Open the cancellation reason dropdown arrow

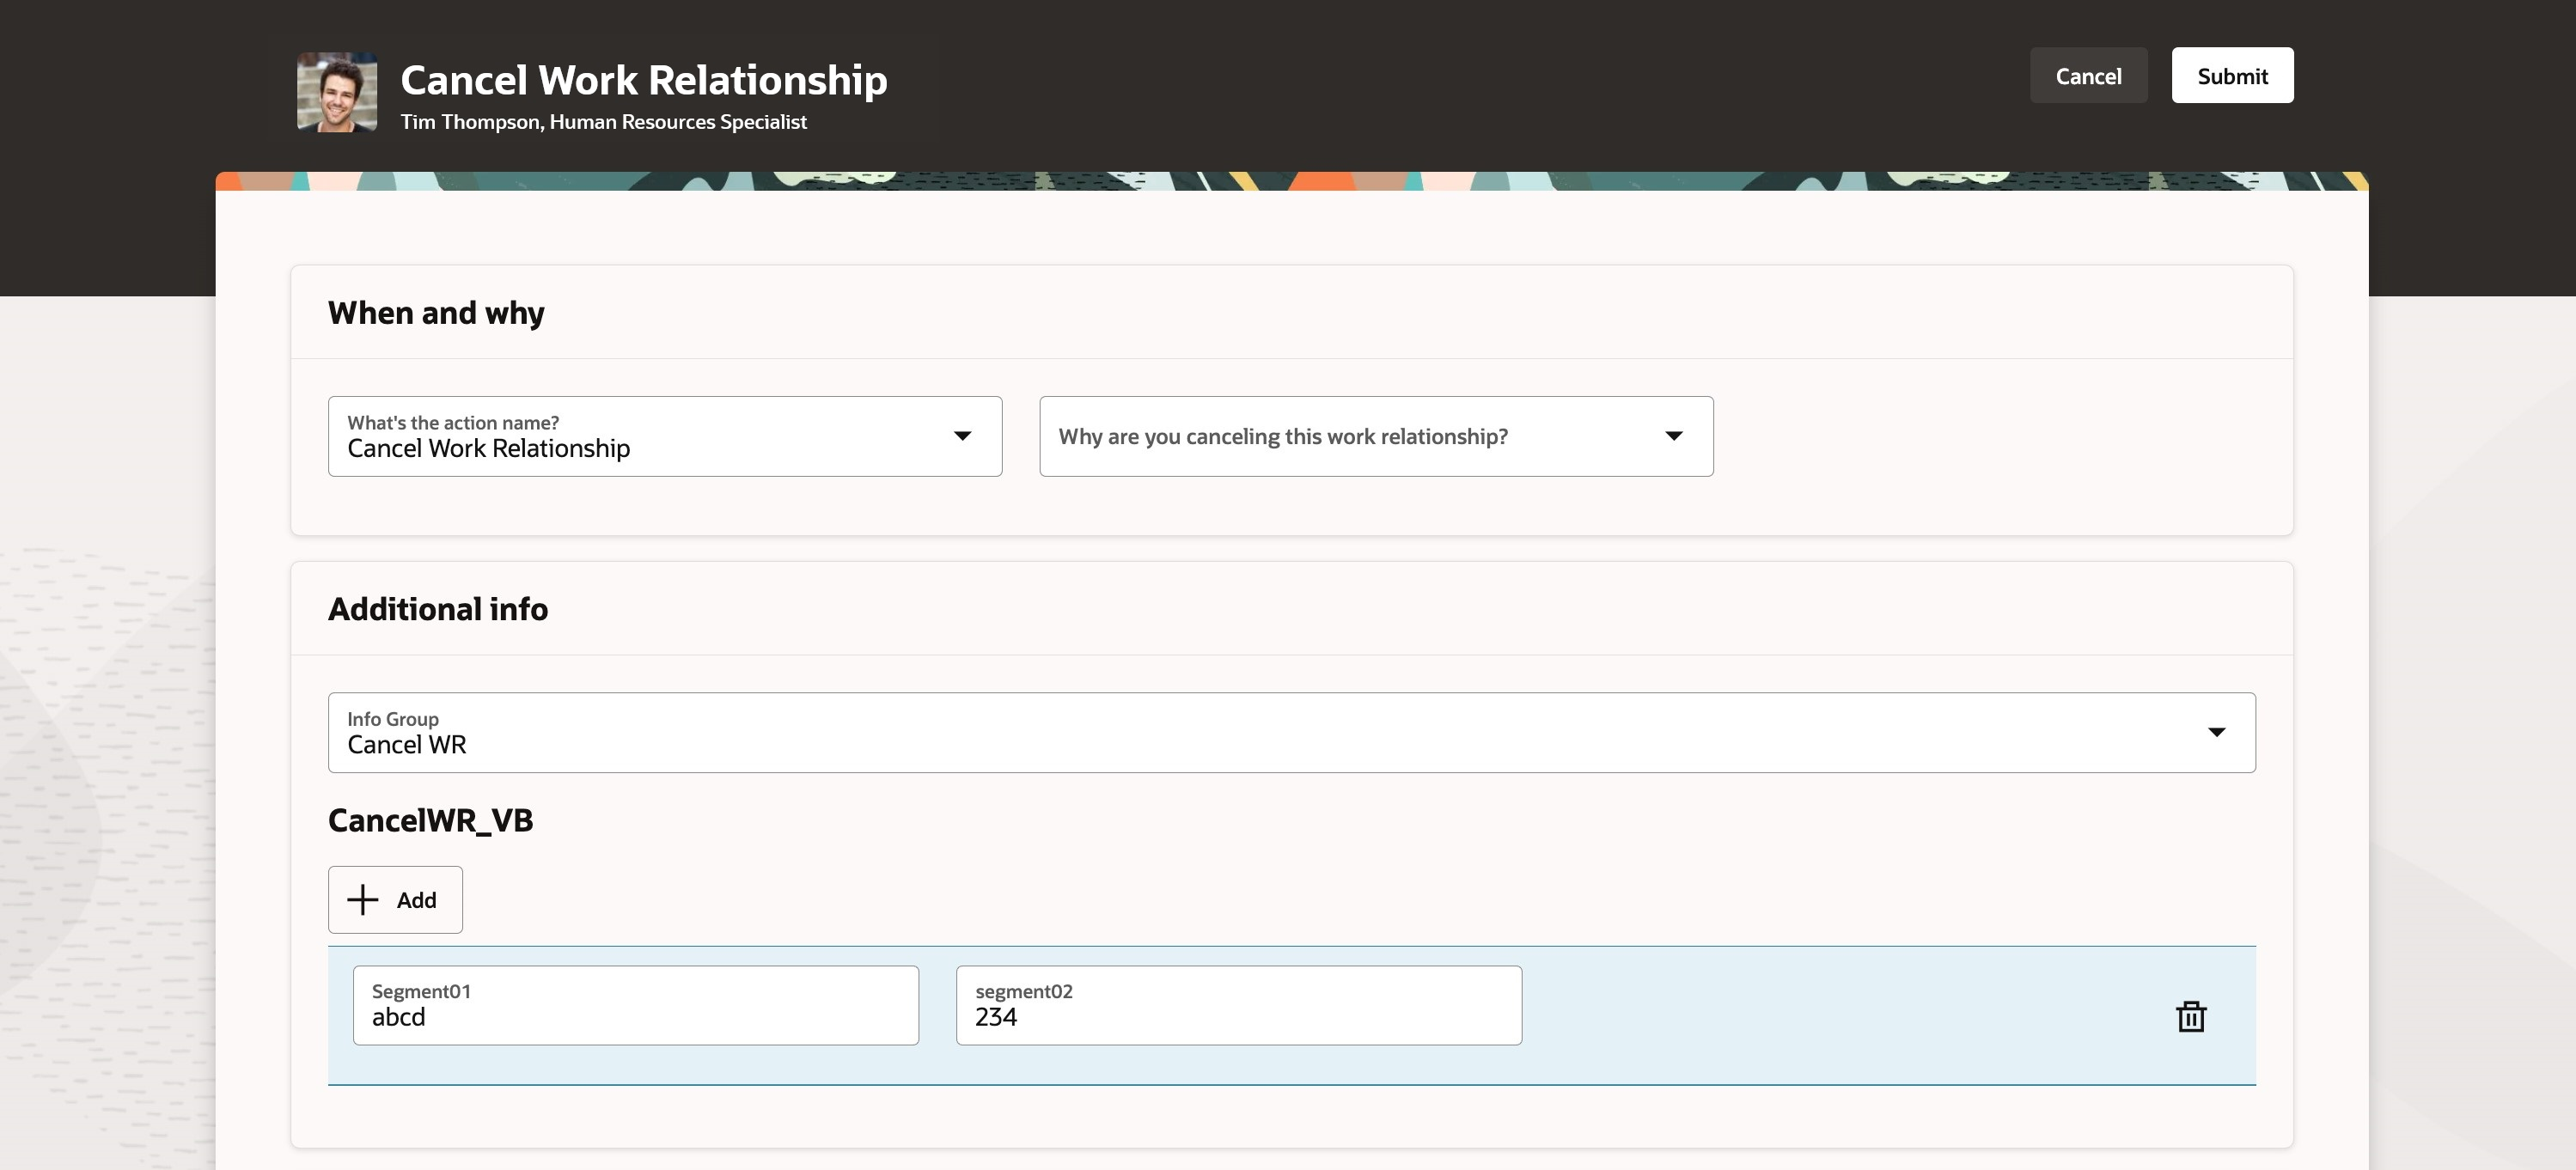(1673, 436)
